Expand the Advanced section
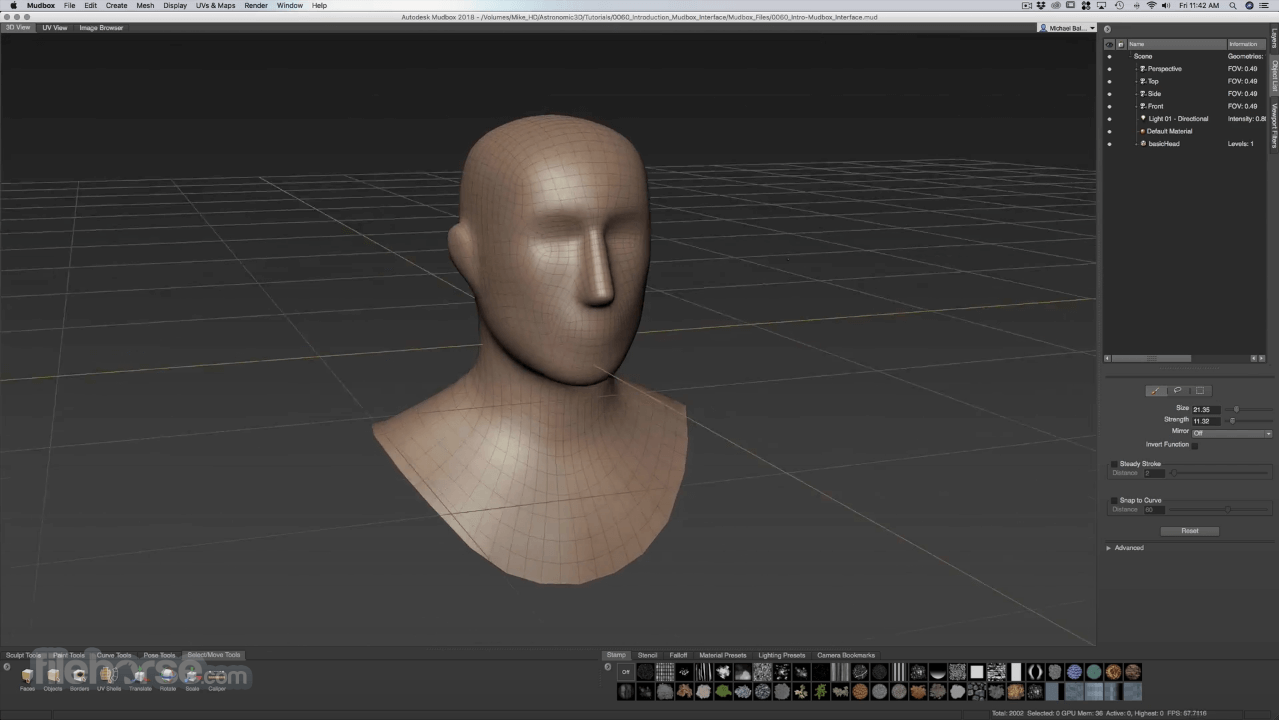This screenshot has height=720, width=1279. tap(1109, 548)
